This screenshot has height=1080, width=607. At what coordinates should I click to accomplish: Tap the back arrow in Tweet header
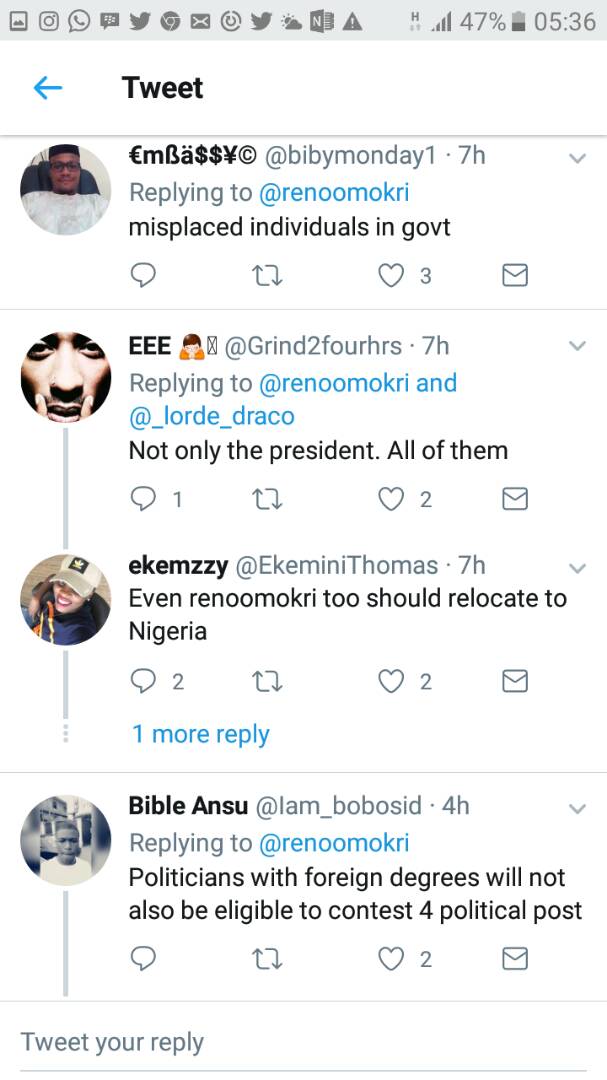48,88
